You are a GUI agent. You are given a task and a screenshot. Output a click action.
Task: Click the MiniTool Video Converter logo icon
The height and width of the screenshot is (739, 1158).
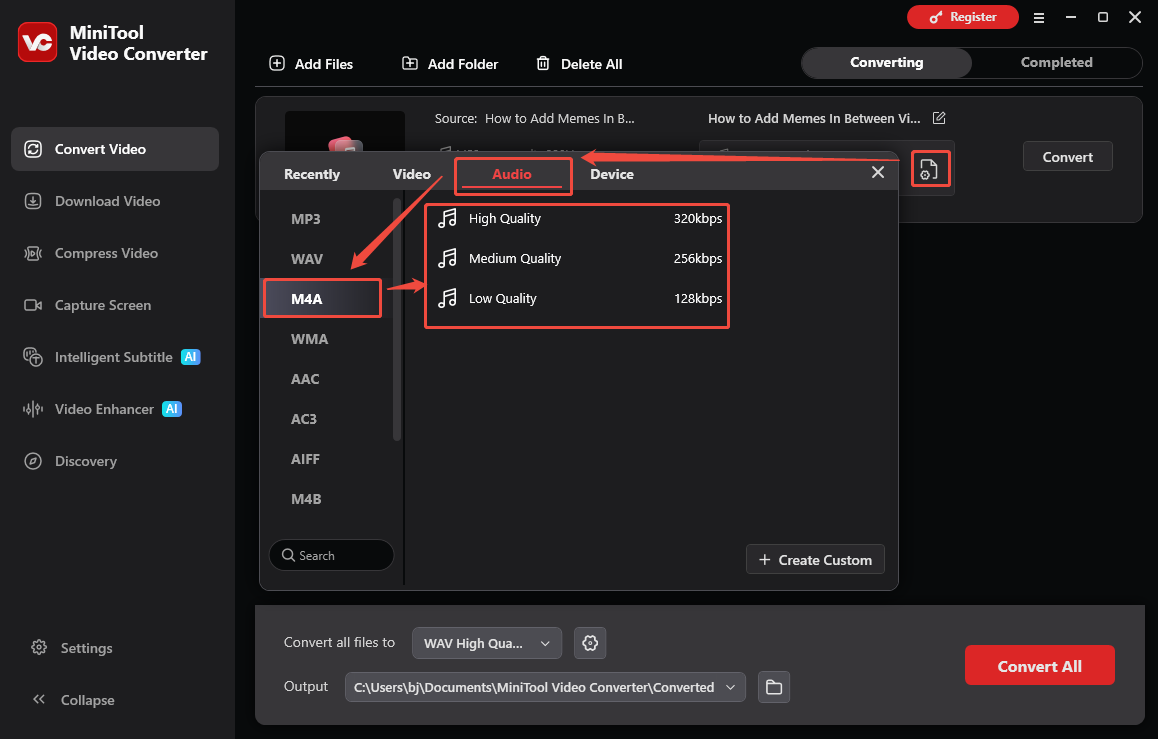[38, 42]
